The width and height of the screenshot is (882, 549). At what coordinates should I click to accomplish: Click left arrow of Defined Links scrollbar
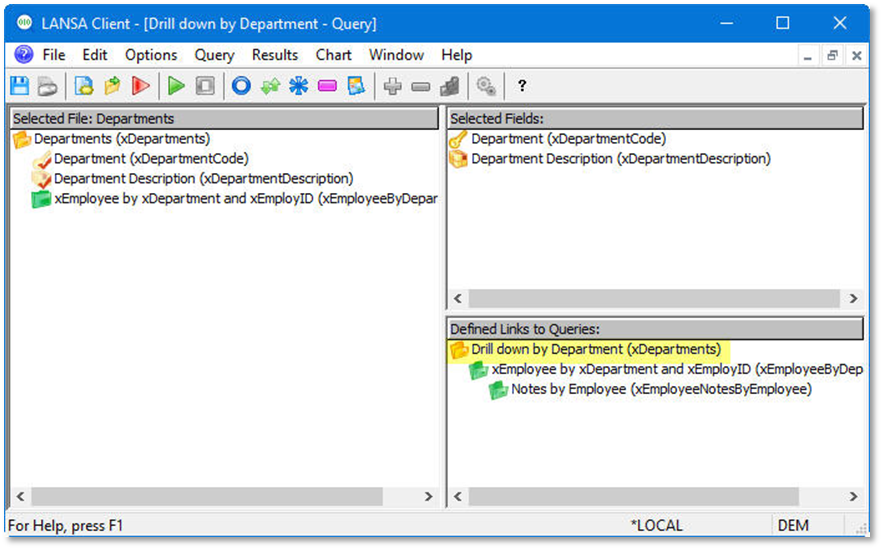pyautogui.click(x=458, y=497)
